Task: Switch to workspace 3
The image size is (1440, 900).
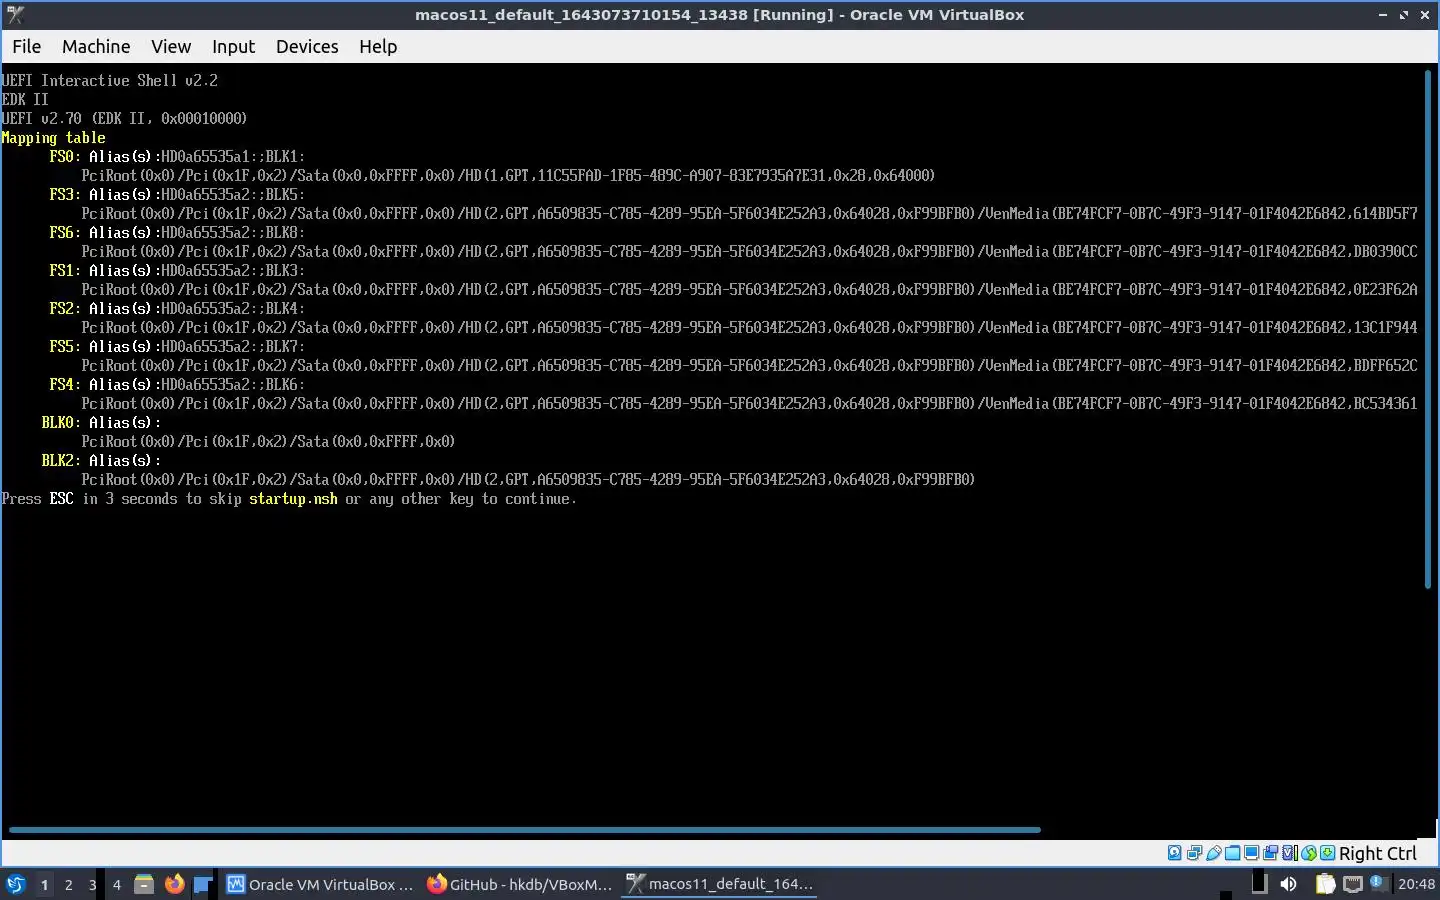Action: pyautogui.click(x=92, y=884)
